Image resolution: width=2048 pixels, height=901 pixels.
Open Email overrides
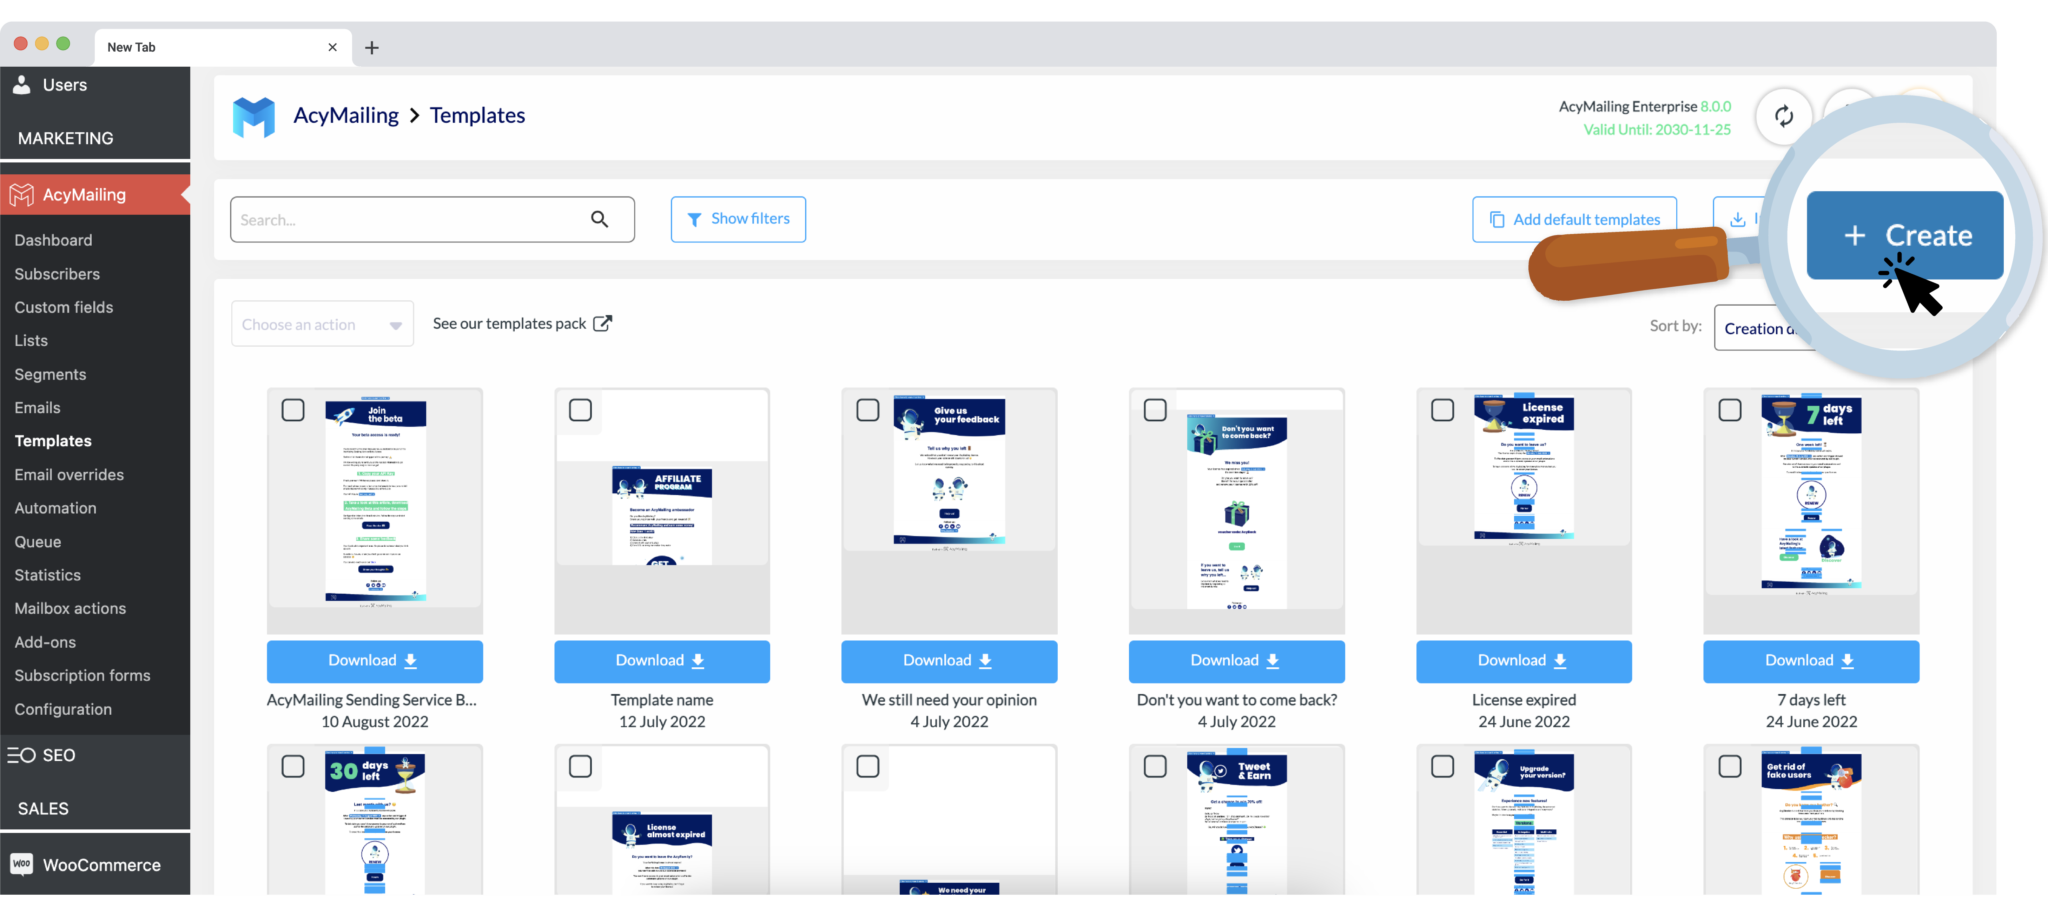pos(69,475)
